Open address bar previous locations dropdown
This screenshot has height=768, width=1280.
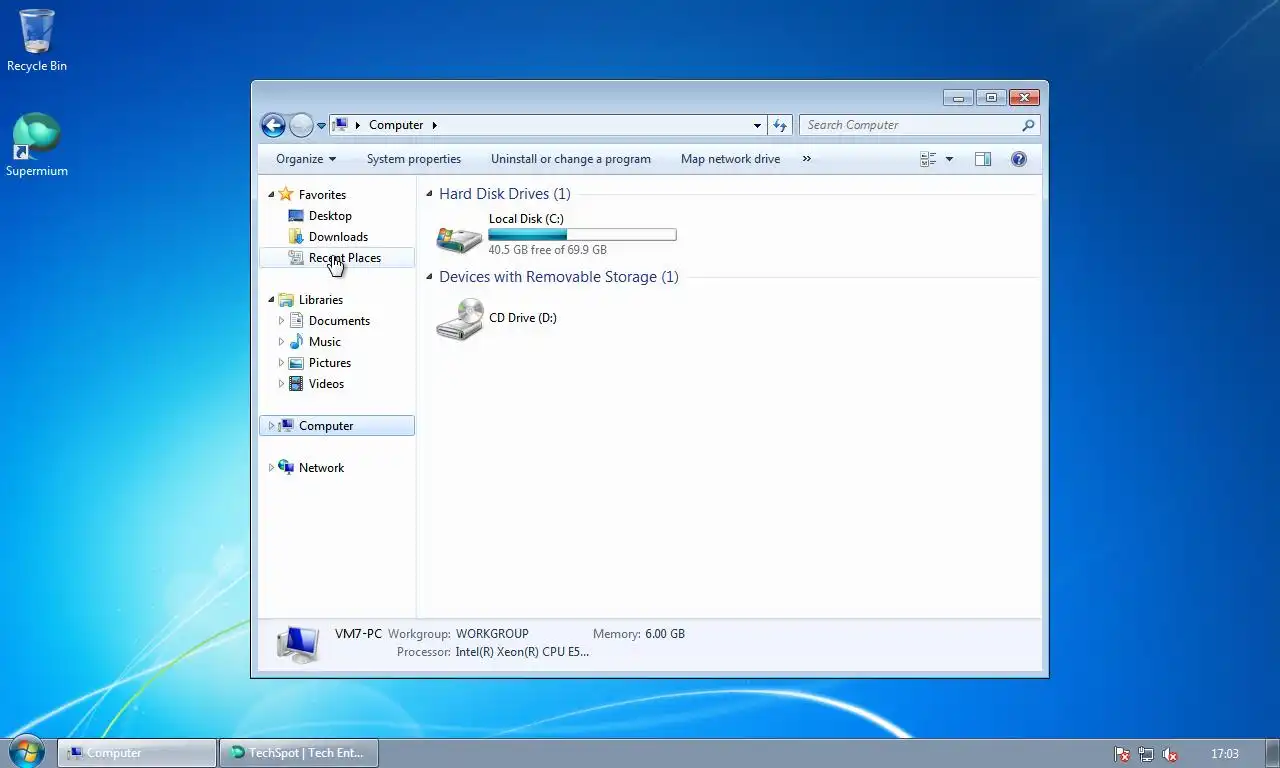[757, 126]
